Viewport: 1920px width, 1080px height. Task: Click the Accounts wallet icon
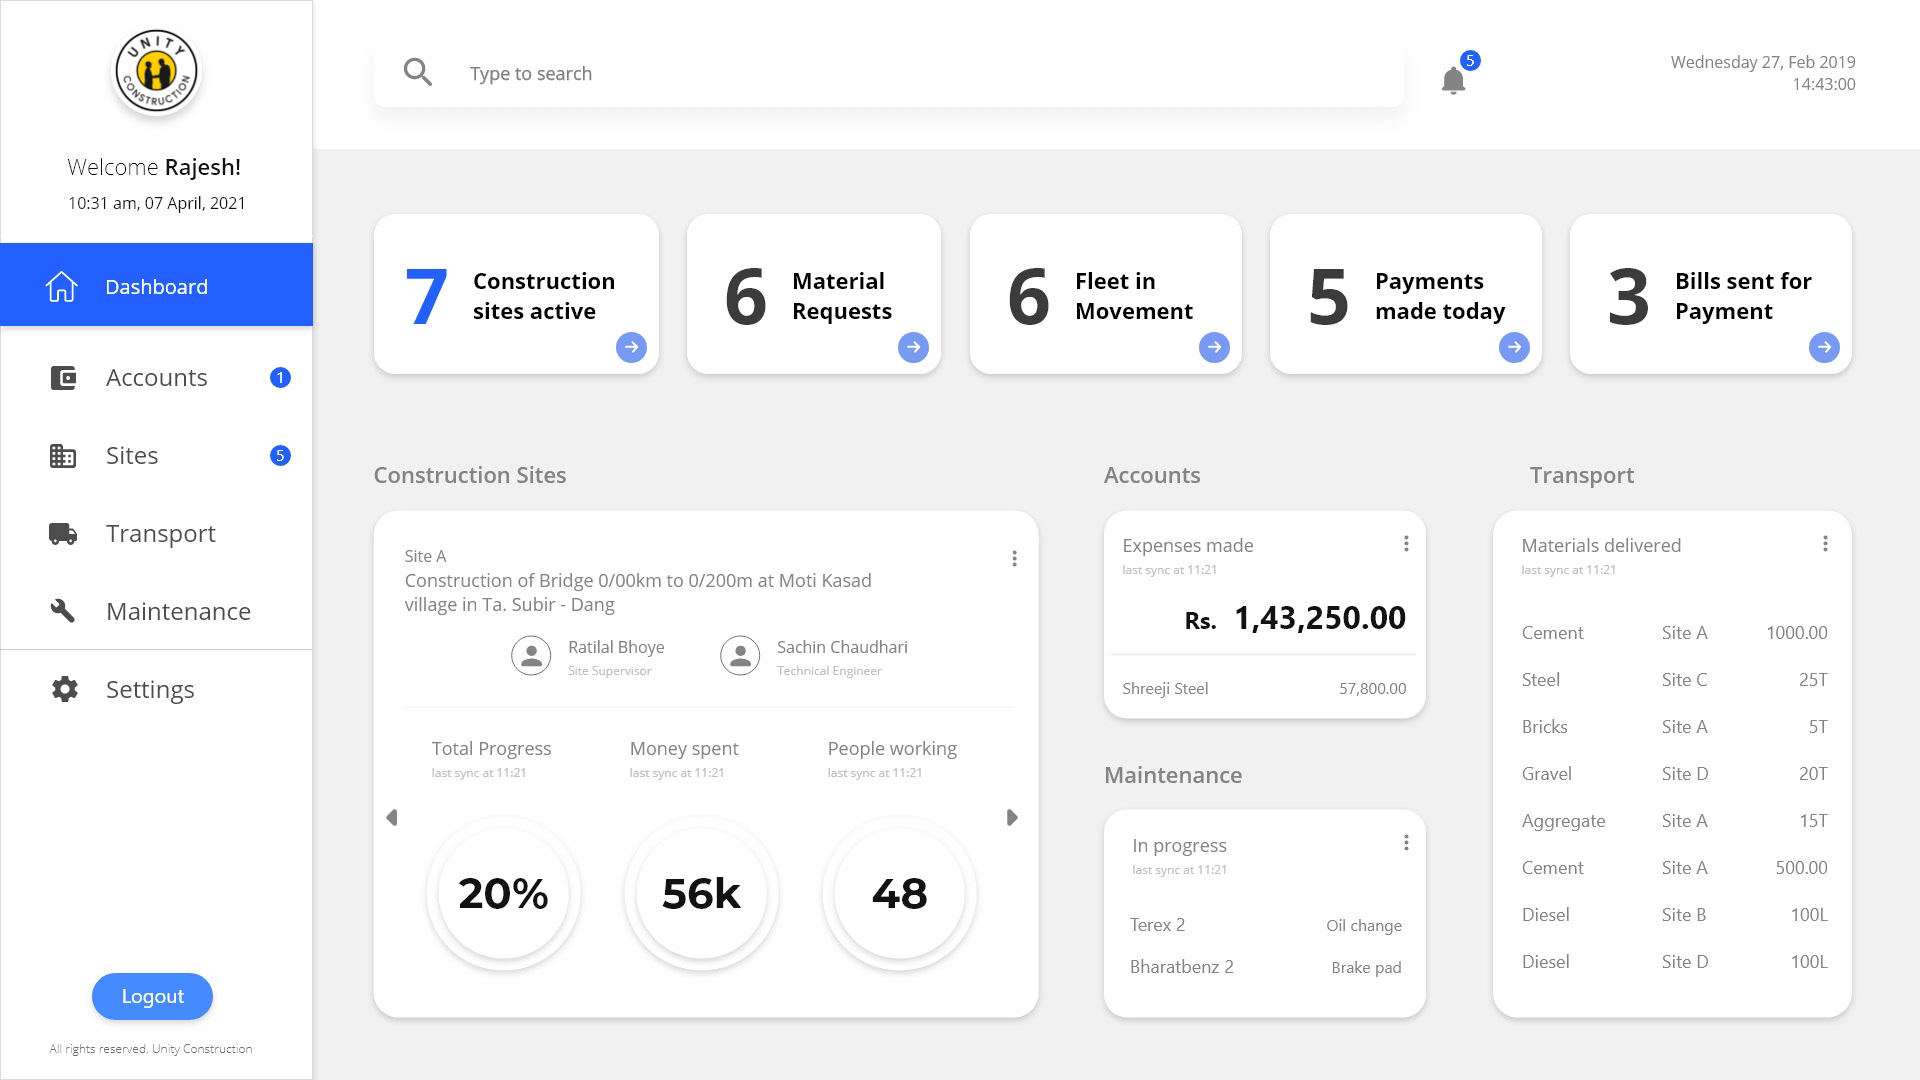tap(63, 378)
